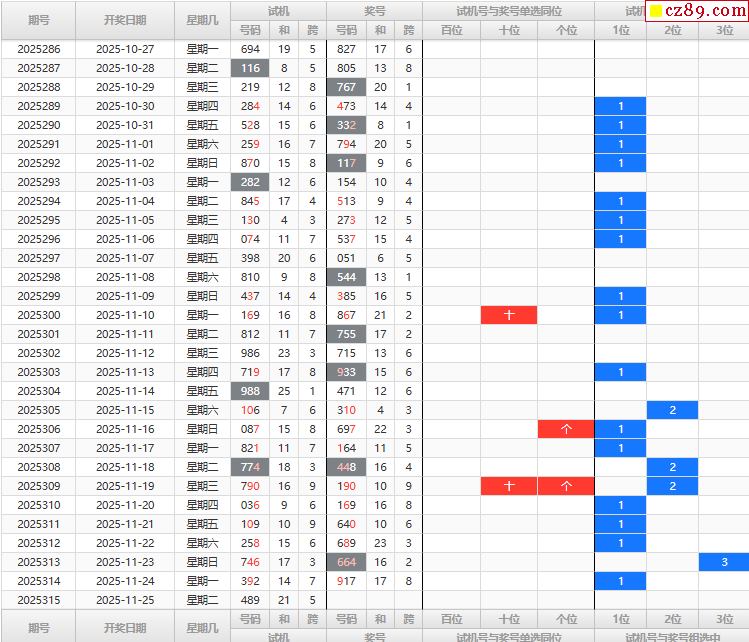Click the 期号 column header at top
Image resolution: width=749 pixels, height=642 pixels.
38,20
